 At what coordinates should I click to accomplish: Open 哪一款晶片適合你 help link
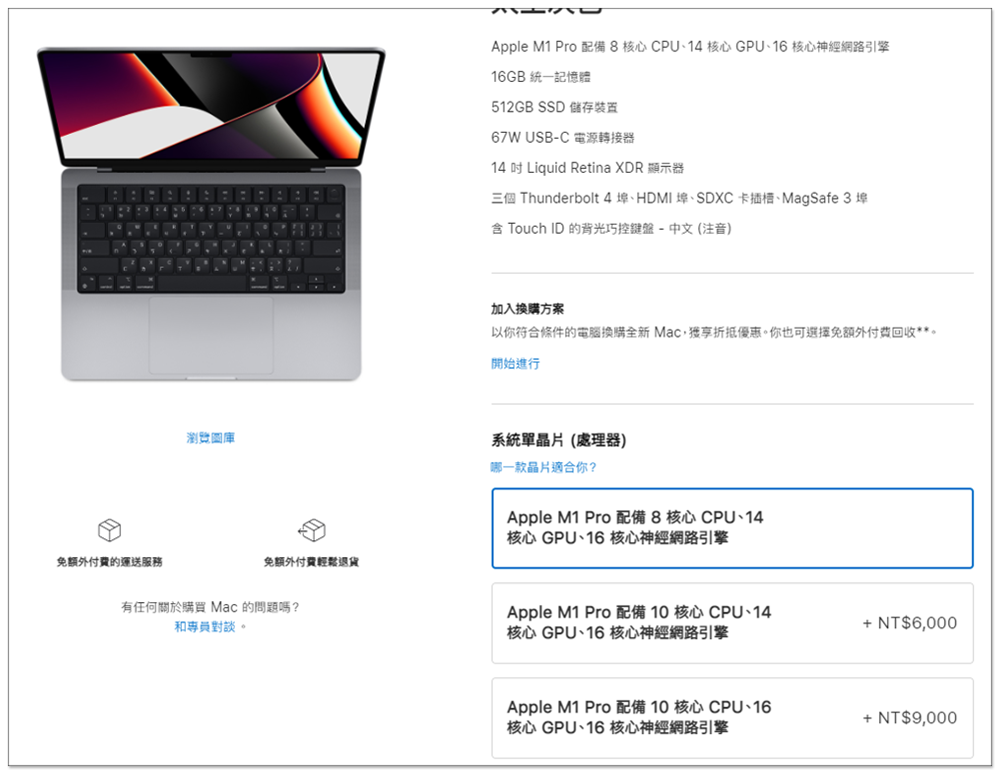coord(543,467)
